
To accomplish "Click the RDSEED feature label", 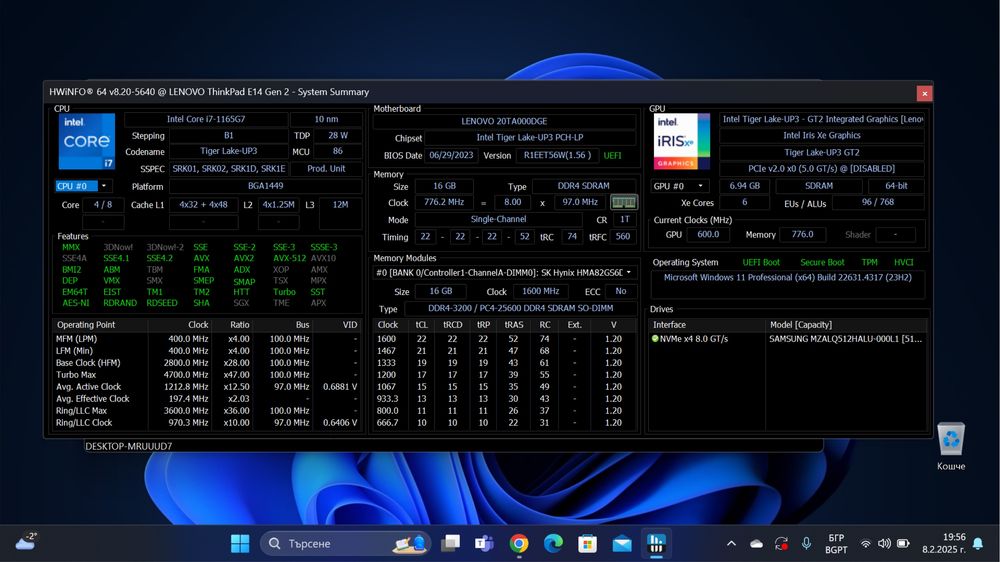I will (x=162, y=303).
